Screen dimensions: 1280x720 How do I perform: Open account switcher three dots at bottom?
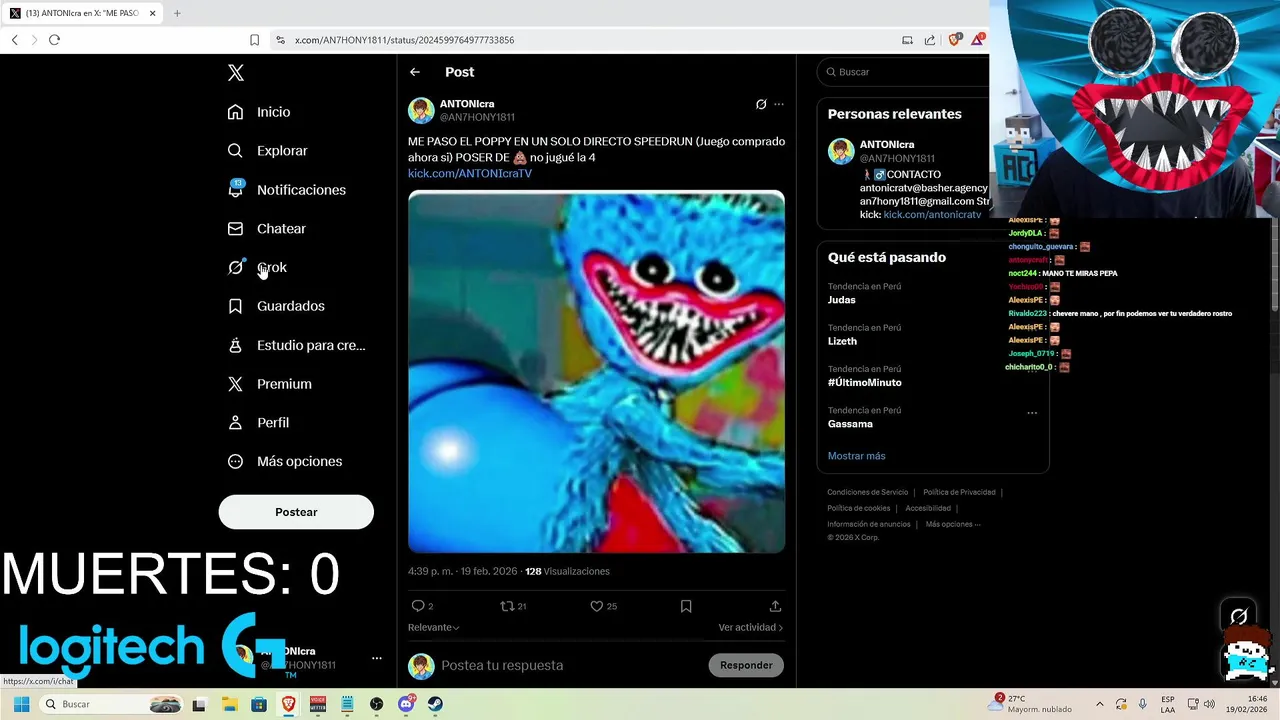[377, 658]
